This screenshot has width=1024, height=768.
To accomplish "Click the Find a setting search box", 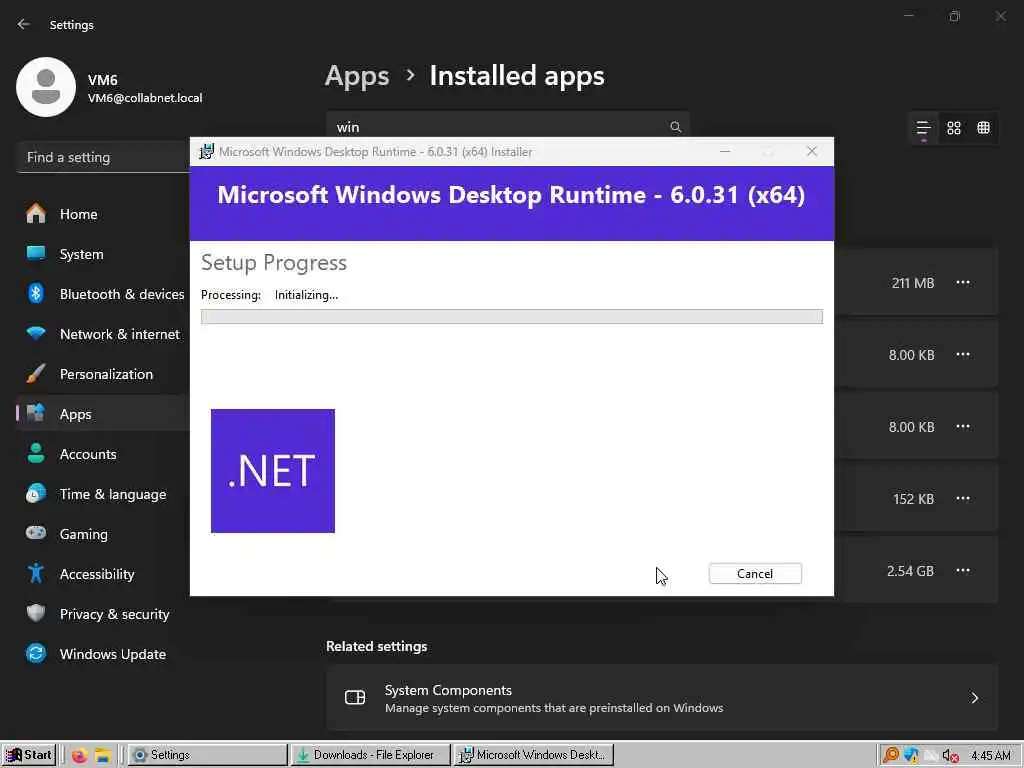I will pyautogui.click(x=103, y=157).
